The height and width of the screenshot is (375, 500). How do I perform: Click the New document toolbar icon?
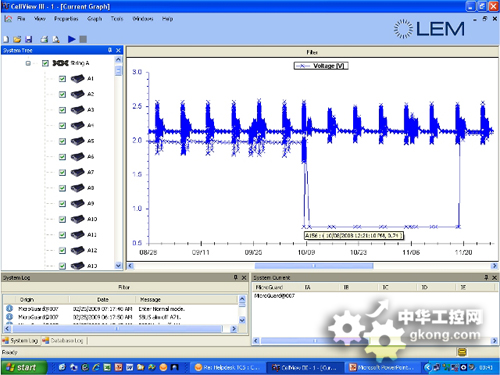coord(6,39)
